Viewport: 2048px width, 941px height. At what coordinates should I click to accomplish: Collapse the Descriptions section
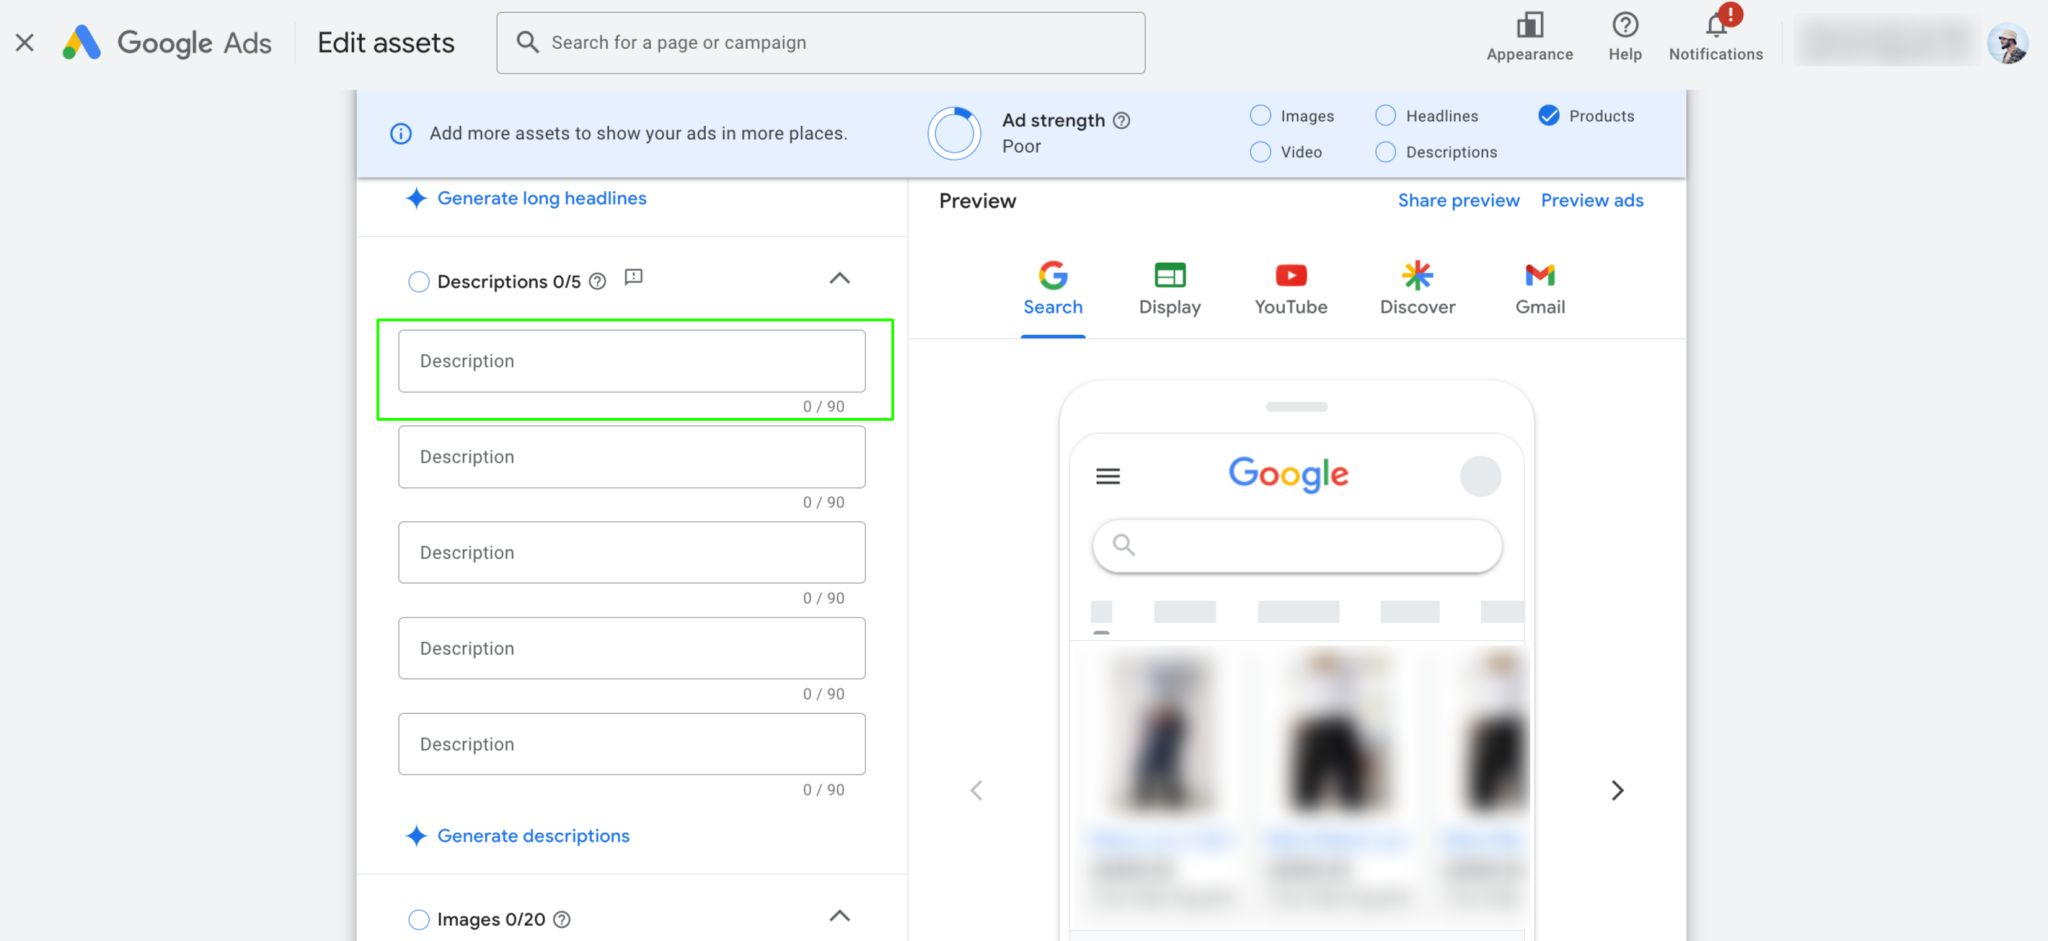(840, 278)
